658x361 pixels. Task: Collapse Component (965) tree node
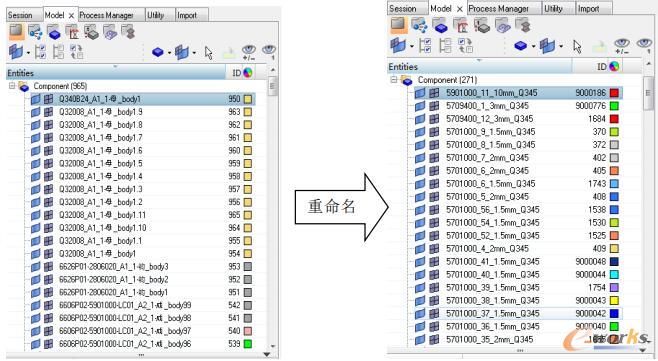coord(12,86)
